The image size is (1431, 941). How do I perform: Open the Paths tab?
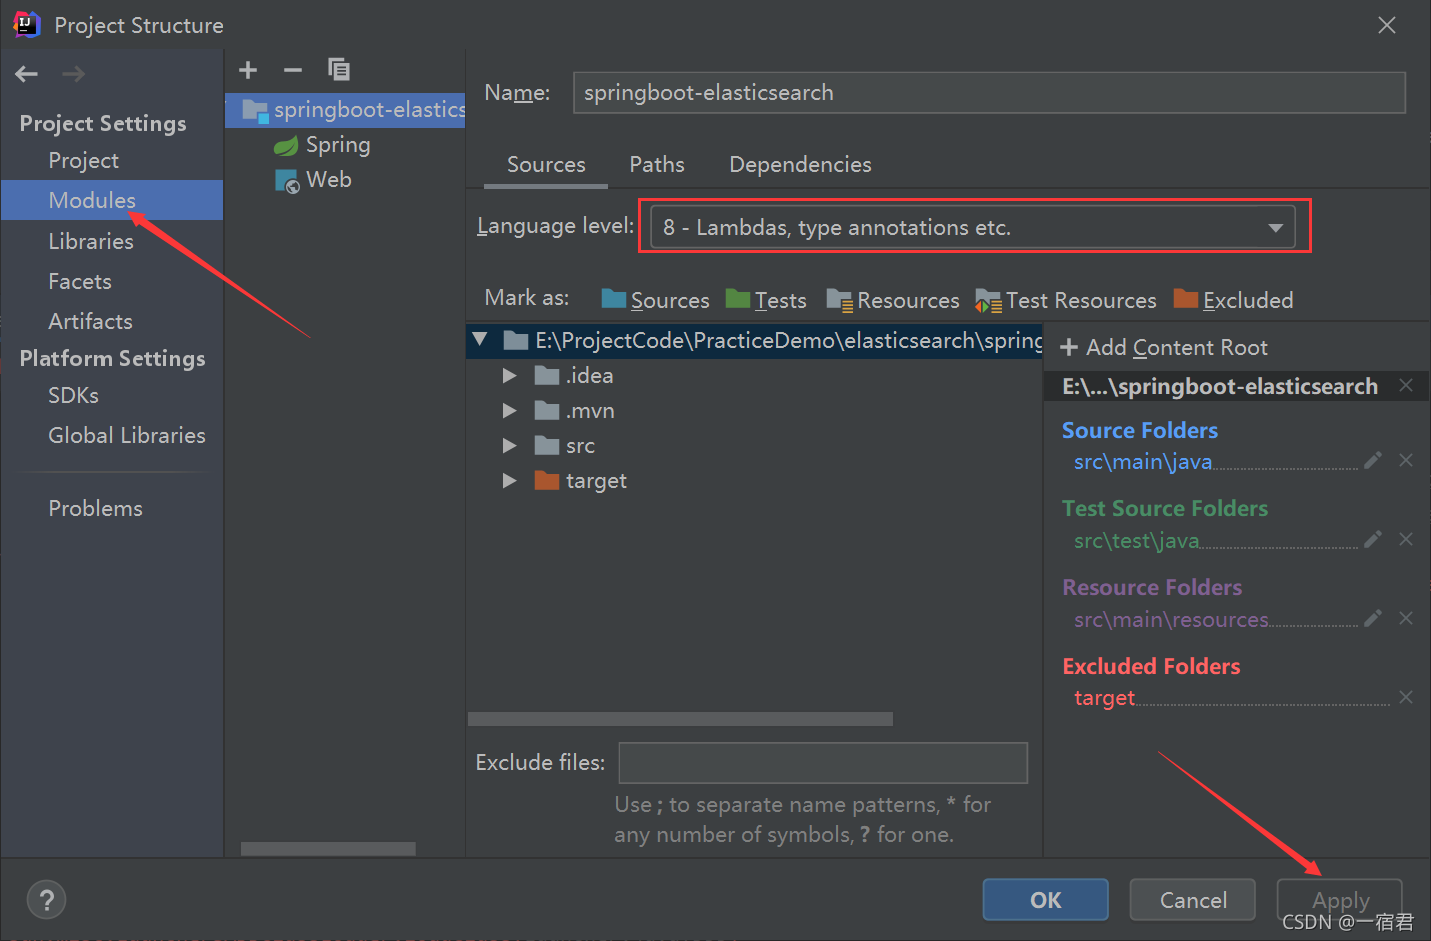tap(657, 164)
